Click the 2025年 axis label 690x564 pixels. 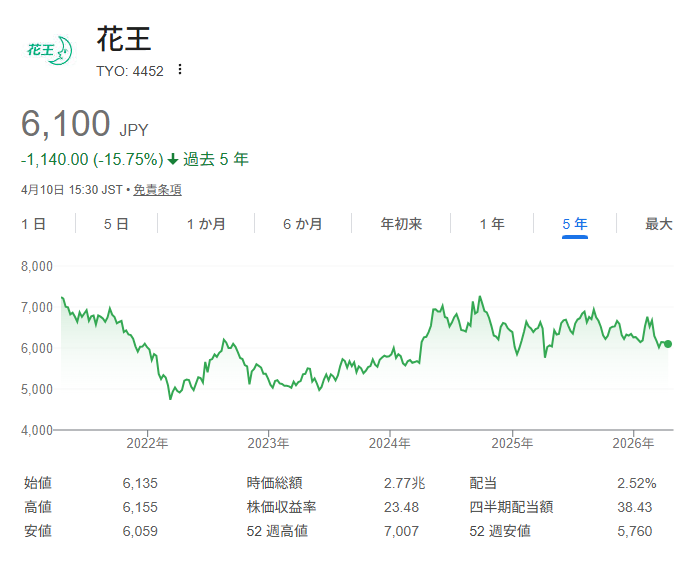click(512, 443)
